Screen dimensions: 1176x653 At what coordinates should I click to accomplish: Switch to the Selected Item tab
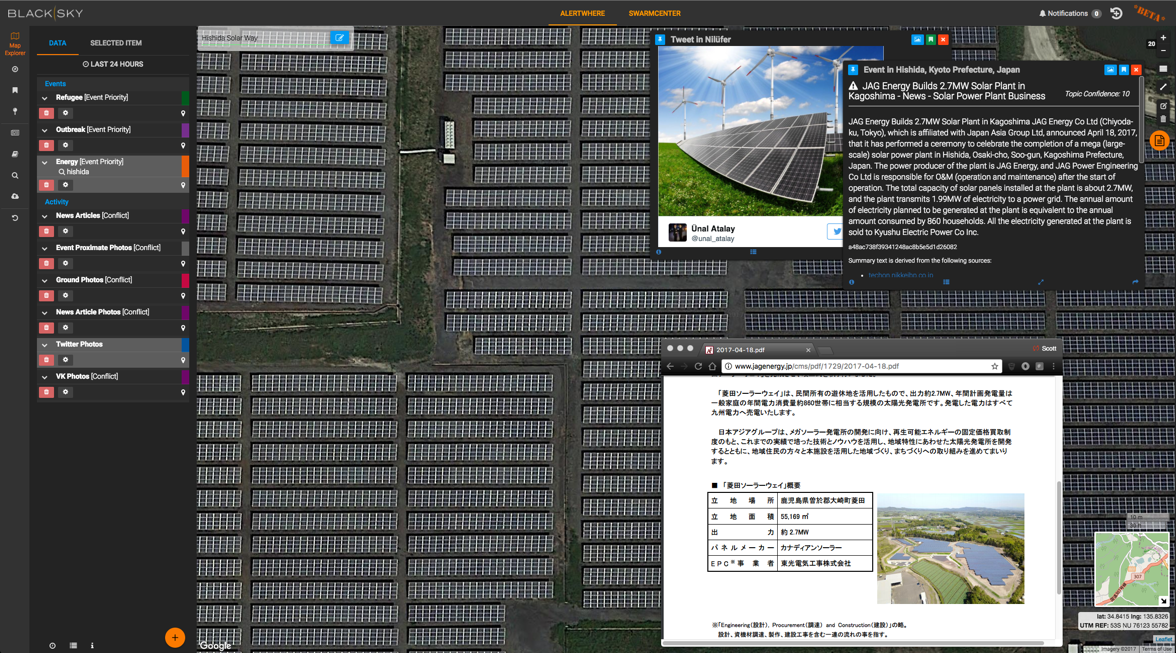tap(116, 43)
